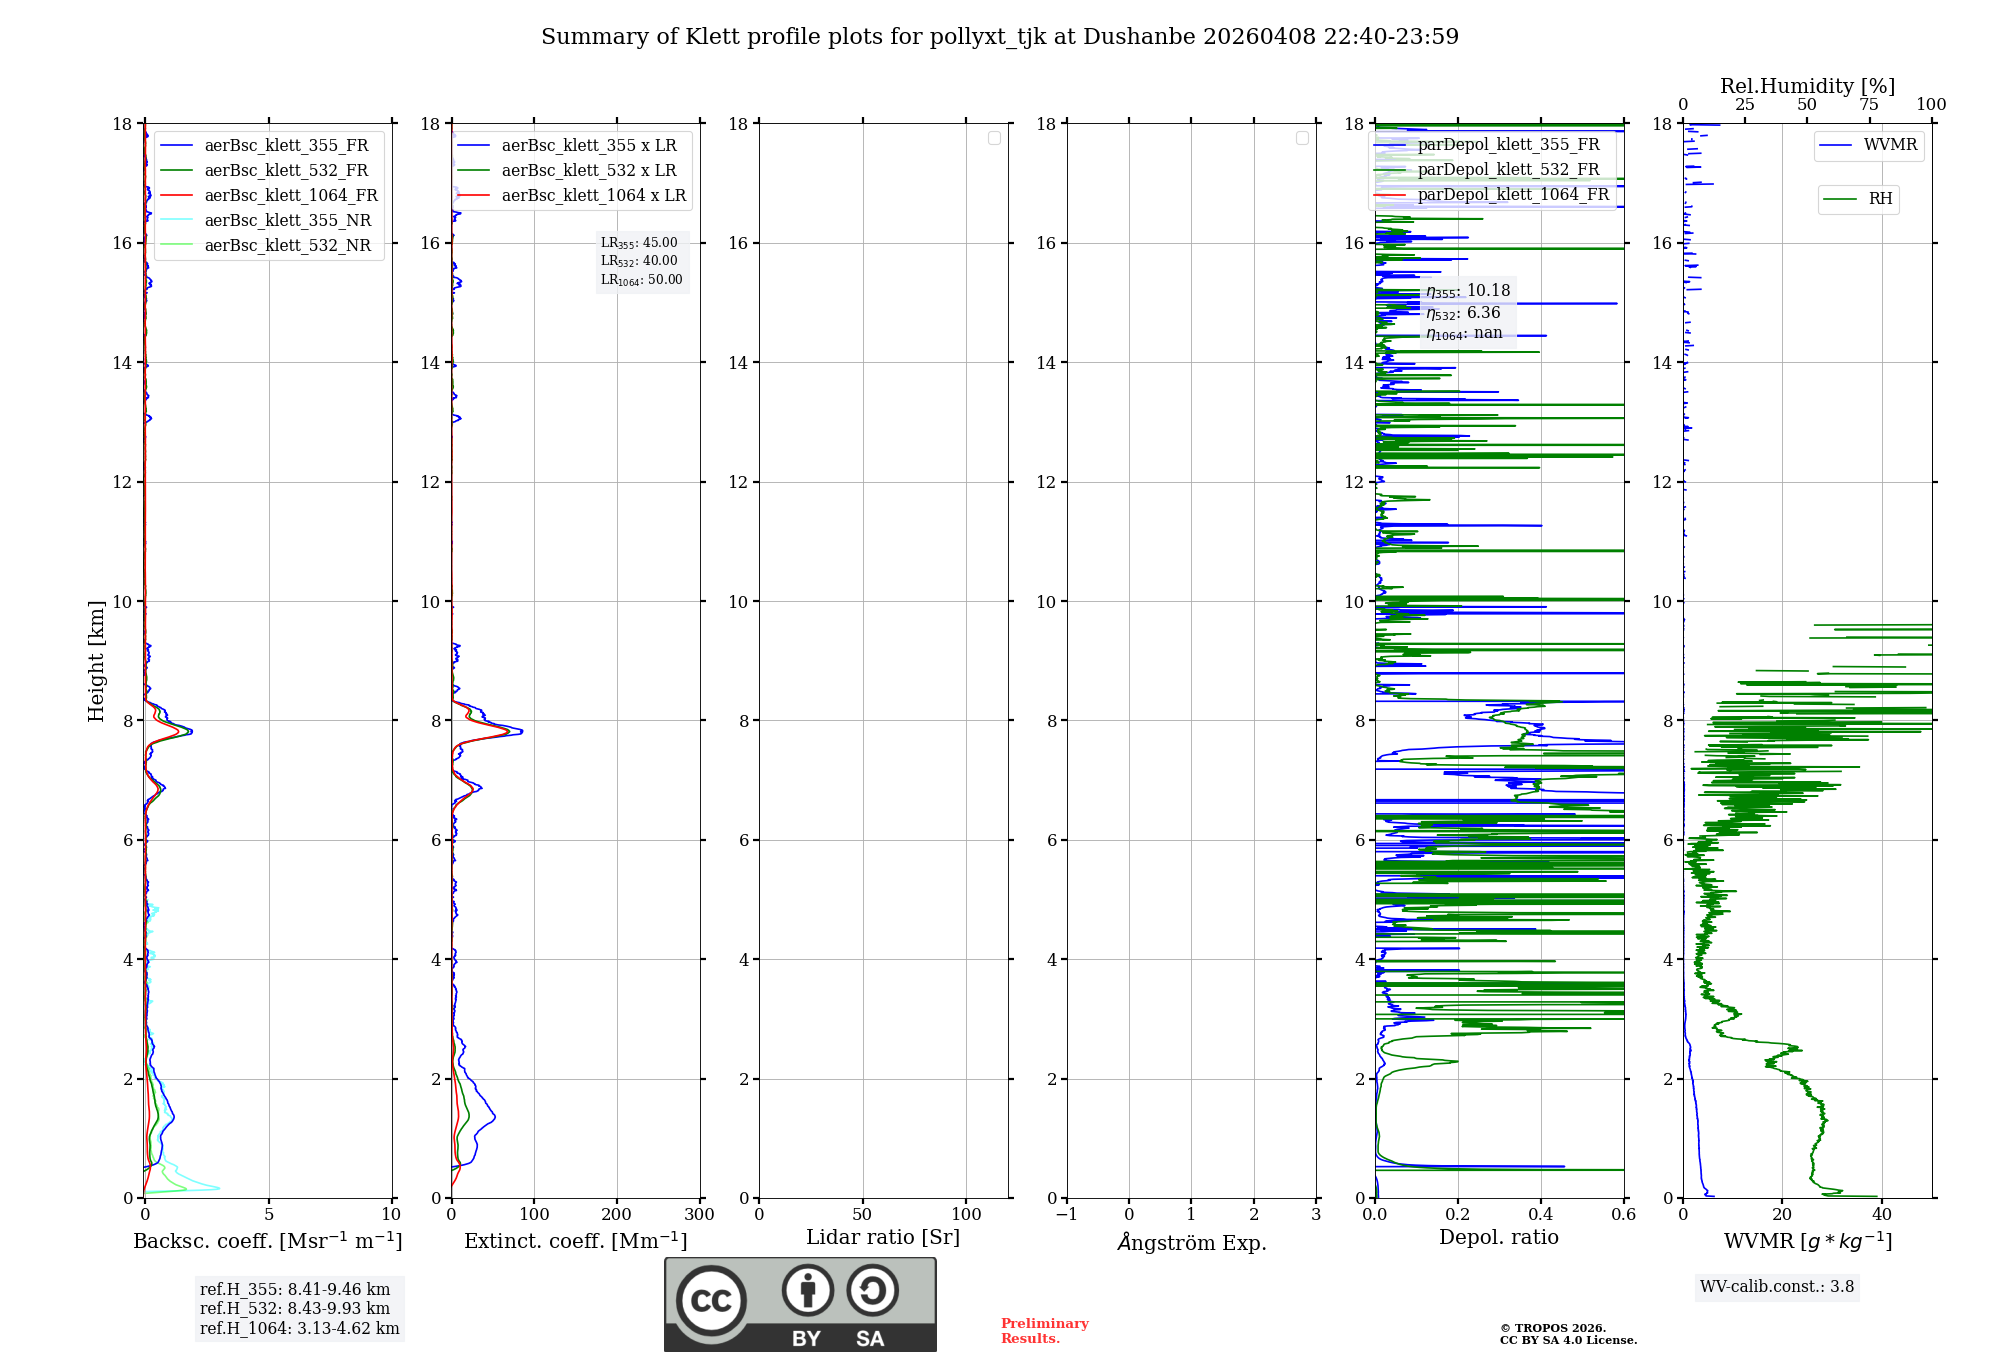
Task: Click the aerBsc_klett_532_NR legend entry
Action: point(287,246)
